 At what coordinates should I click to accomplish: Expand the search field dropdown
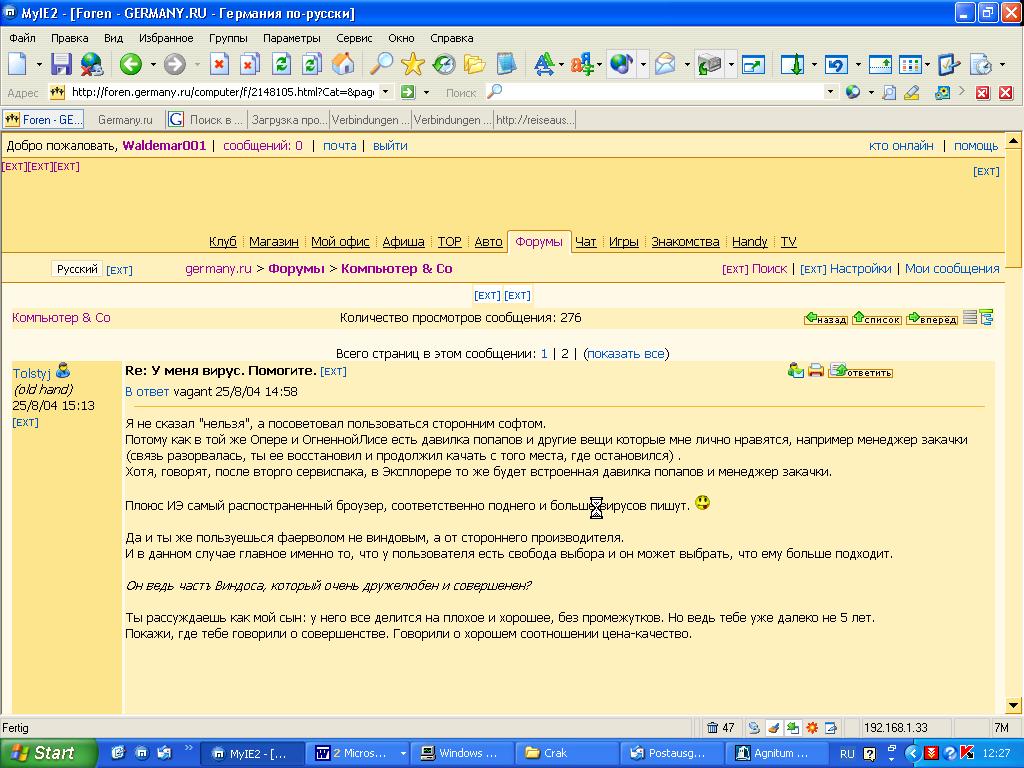(x=830, y=92)
